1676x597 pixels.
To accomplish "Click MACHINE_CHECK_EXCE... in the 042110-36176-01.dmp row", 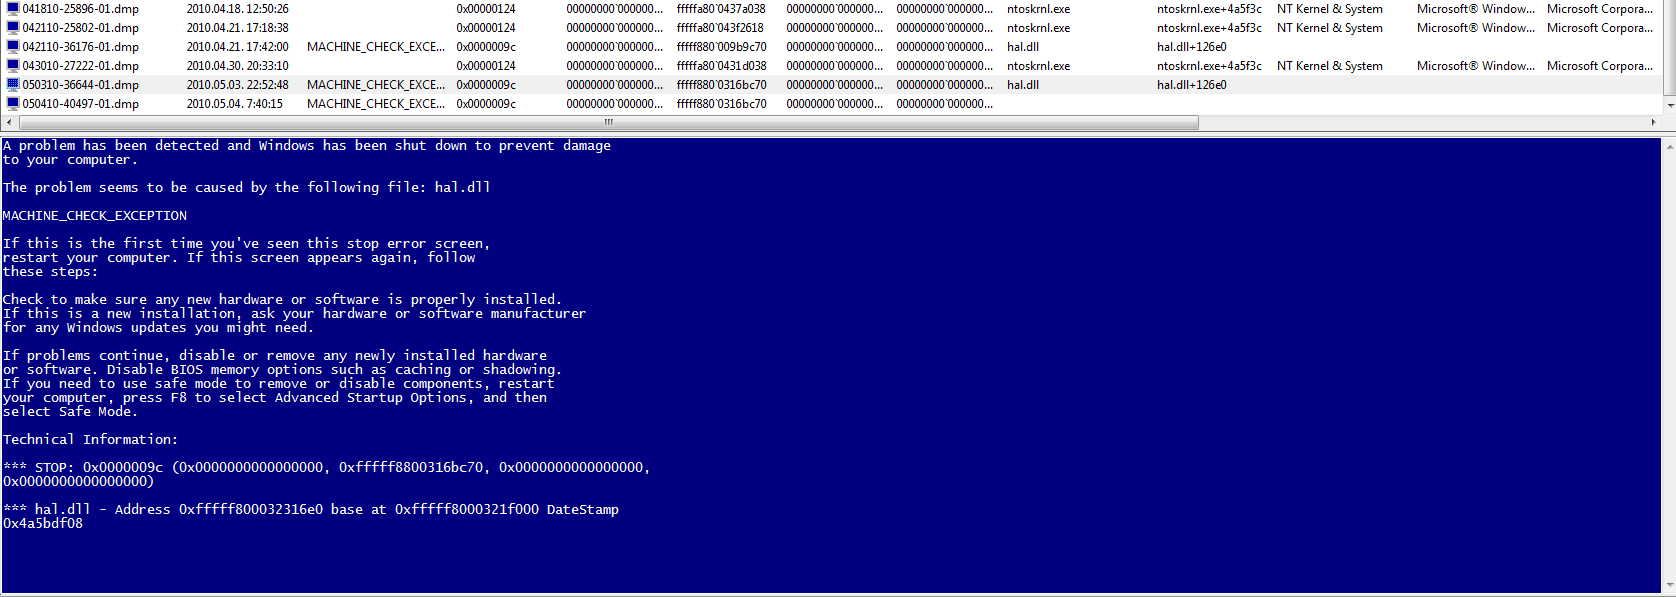I will tap(376, 47).
